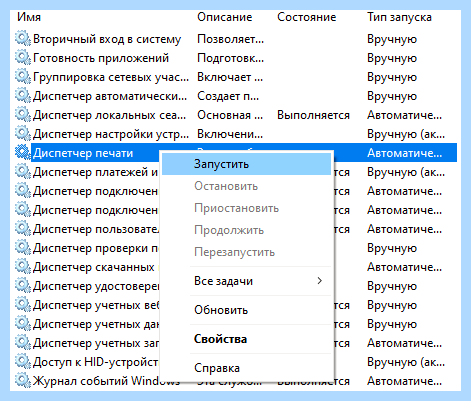The width and height of the screenshot is (471, 401).
Task: Click gear icon of Доступ к HID-устройствам
Action: pyautogui.click(x=23, y=362)
